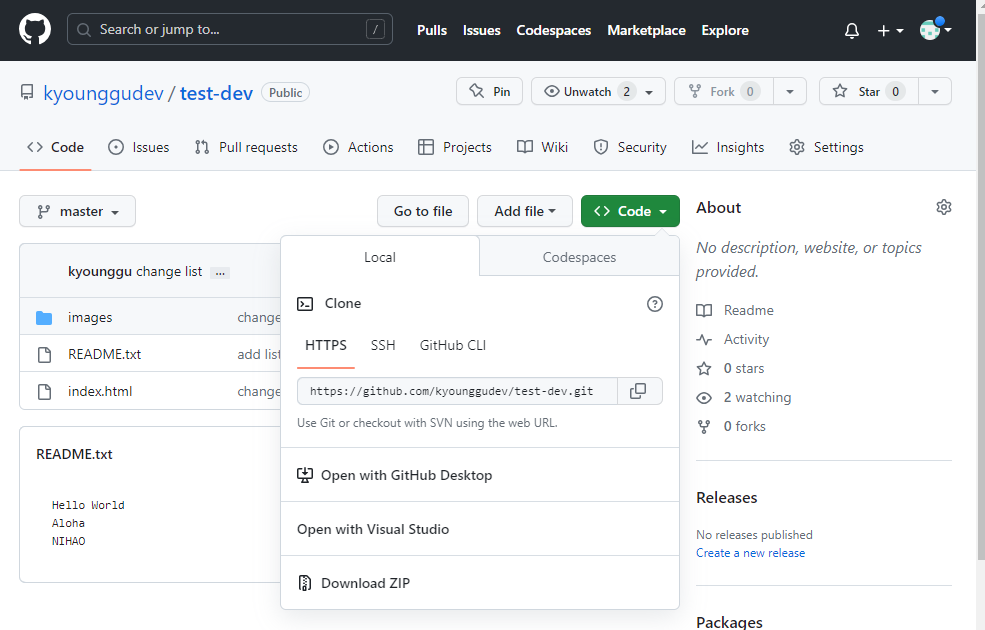Open clone help question mark

pyautogui.click(x=655, y=304)
